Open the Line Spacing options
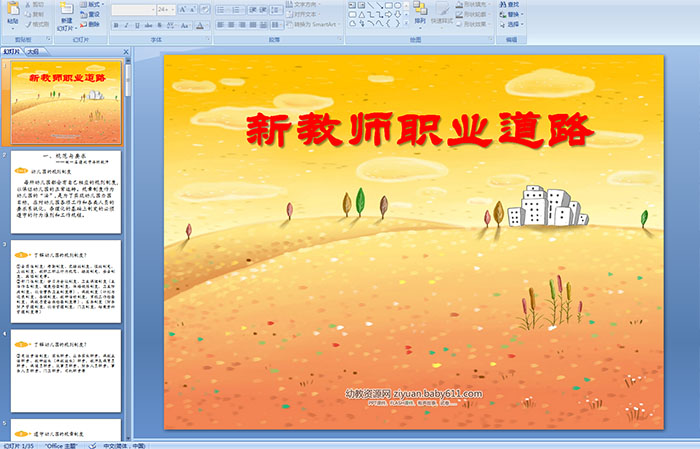Image resolution: width=700 pixels, height=449 pixels. 276,10
